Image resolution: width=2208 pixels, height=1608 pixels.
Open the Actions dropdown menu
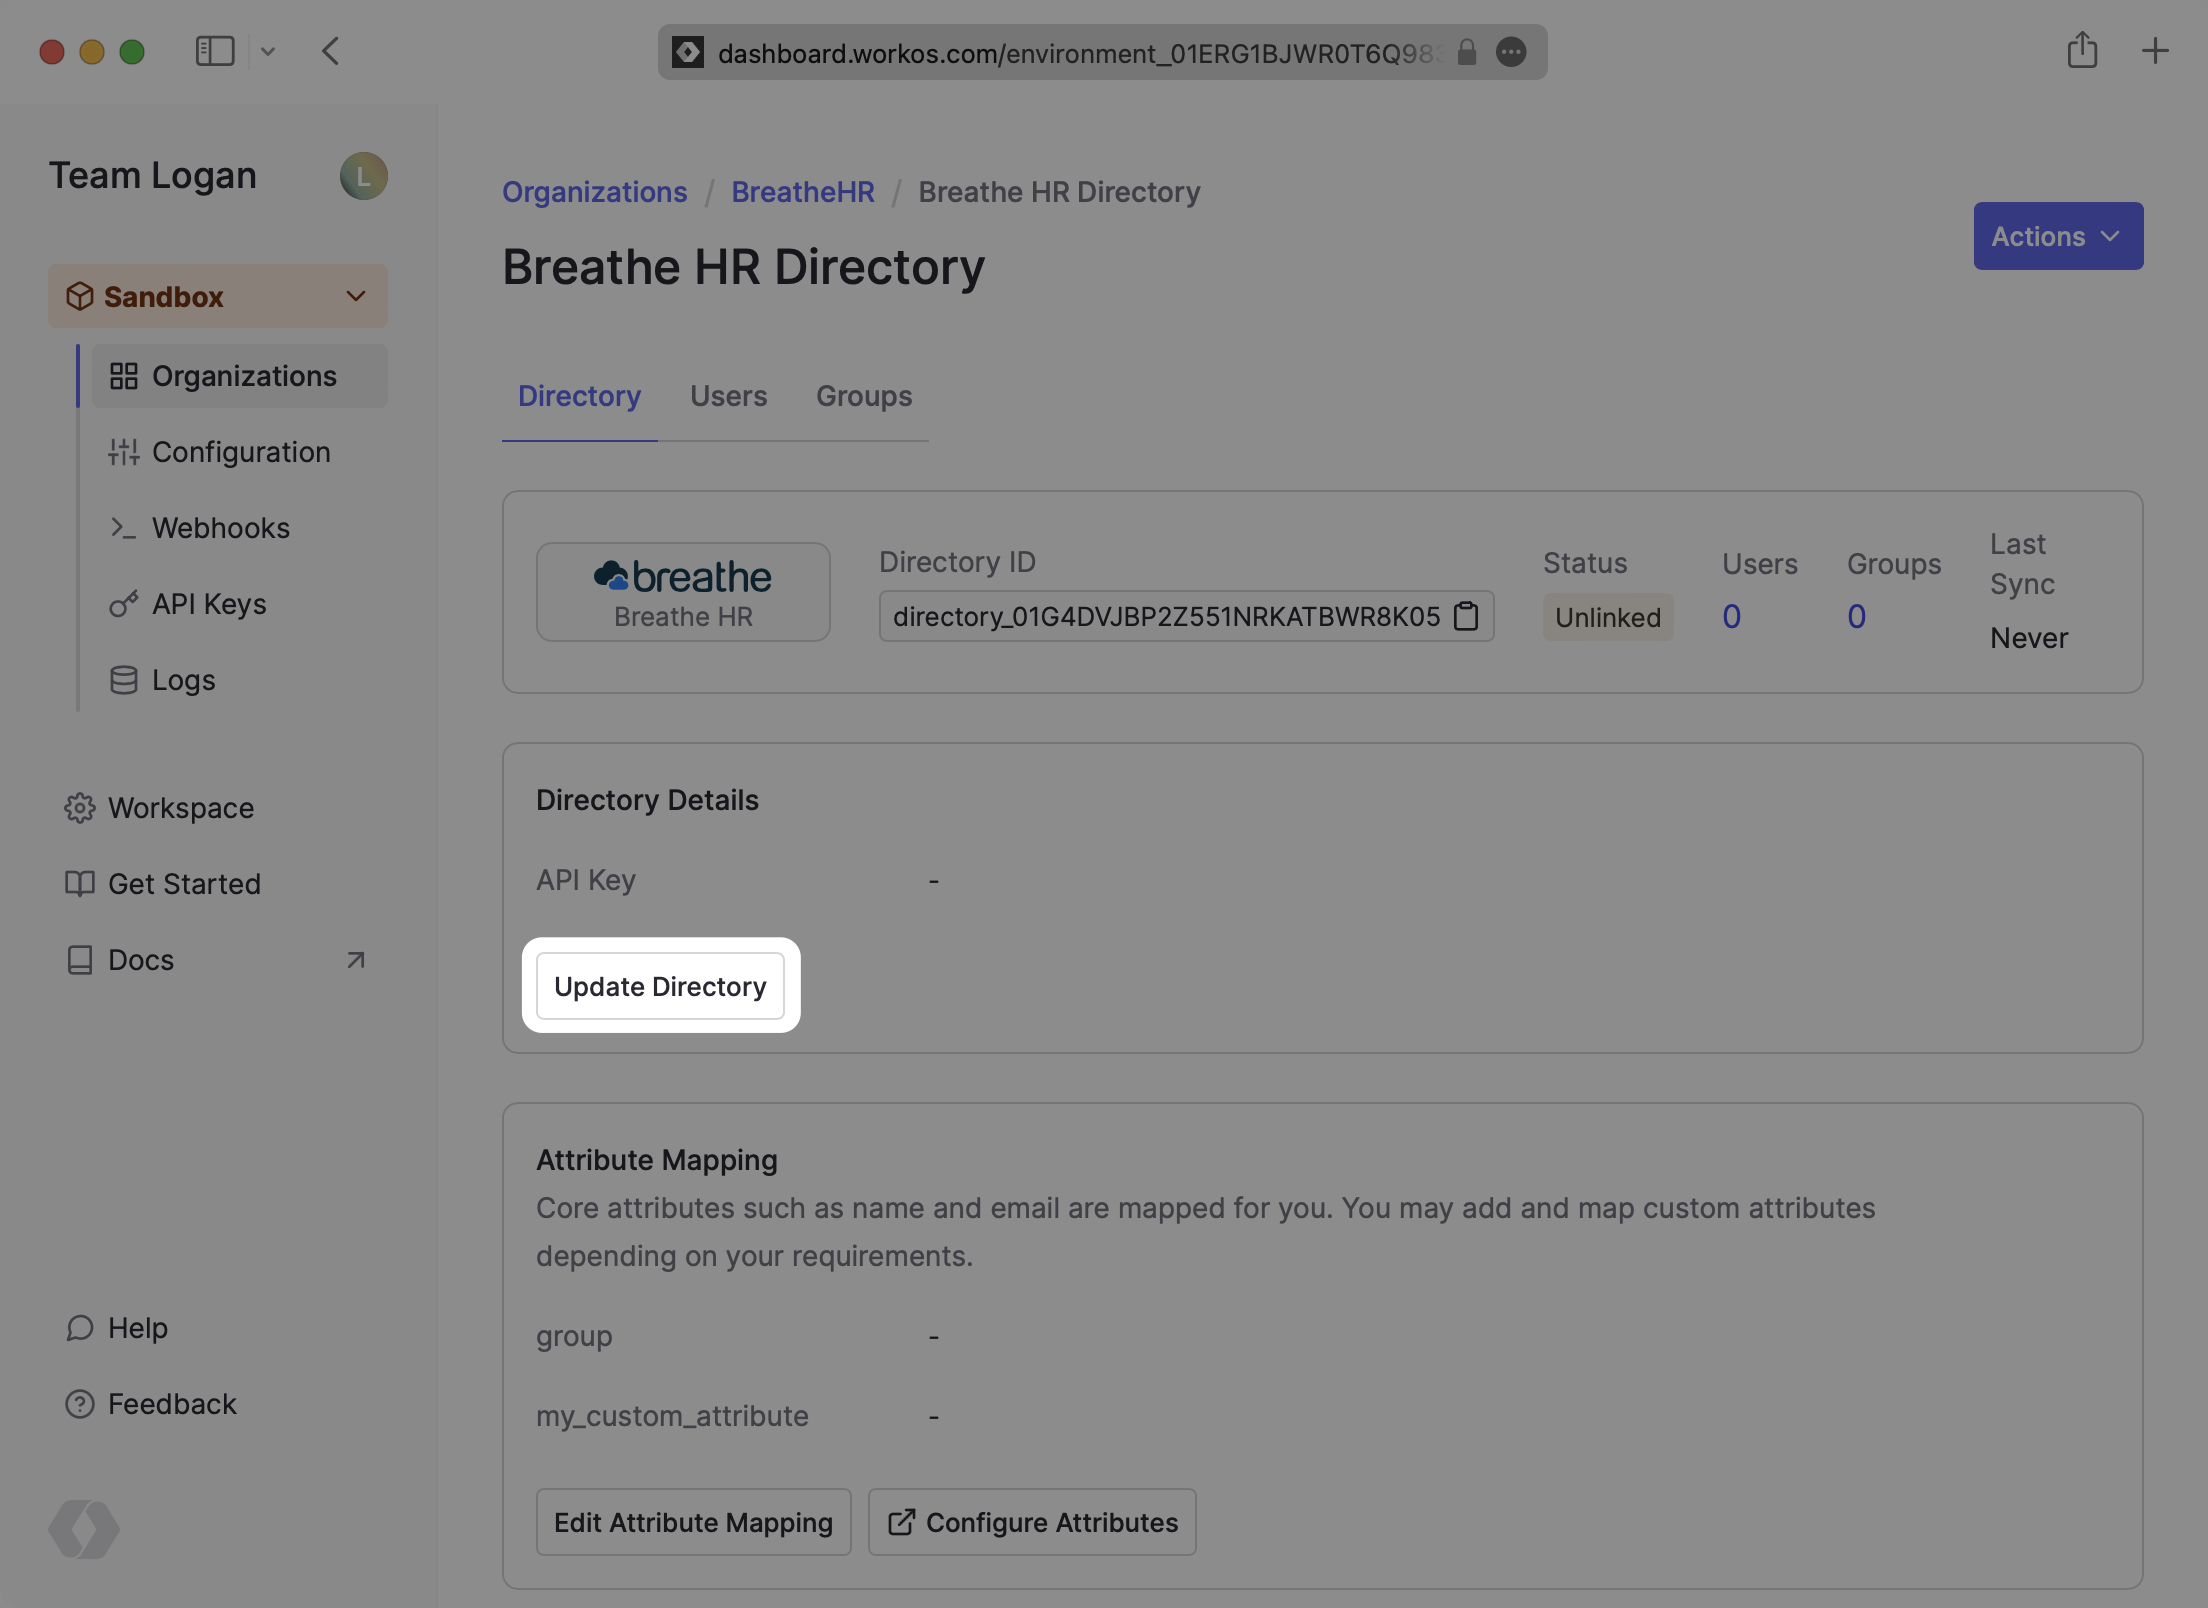(2057, 236)
